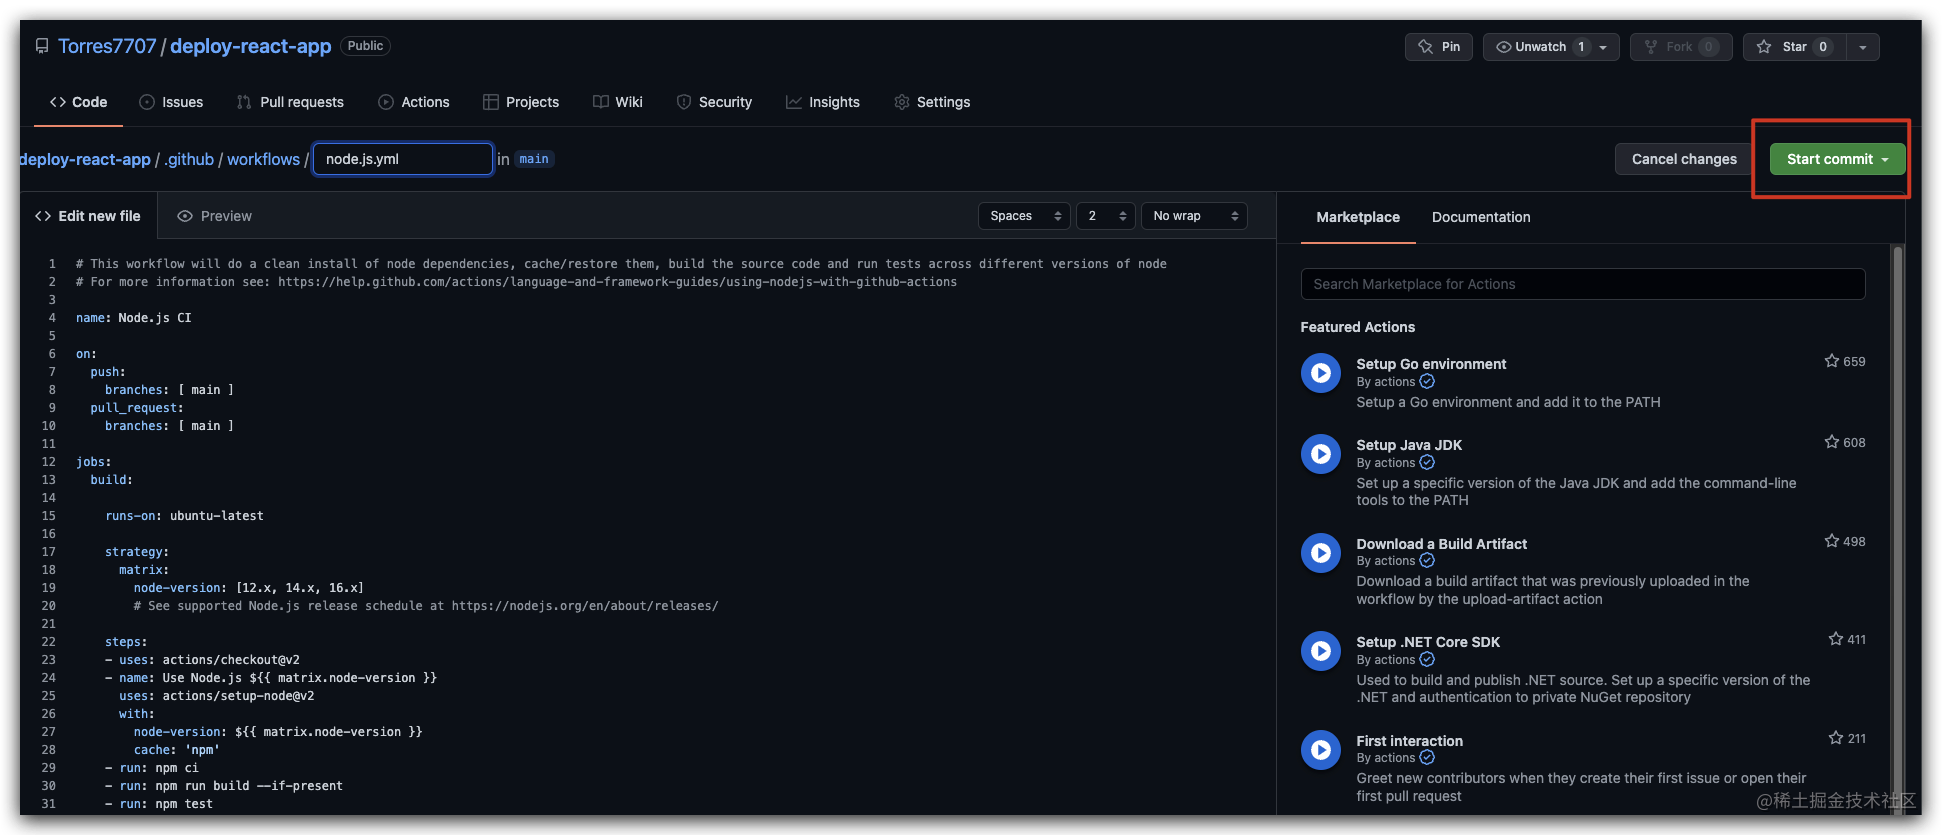Click the play icon for Setup Go environment
Viewport: 1942px width, 835px height.
(x=1321, y=373)
